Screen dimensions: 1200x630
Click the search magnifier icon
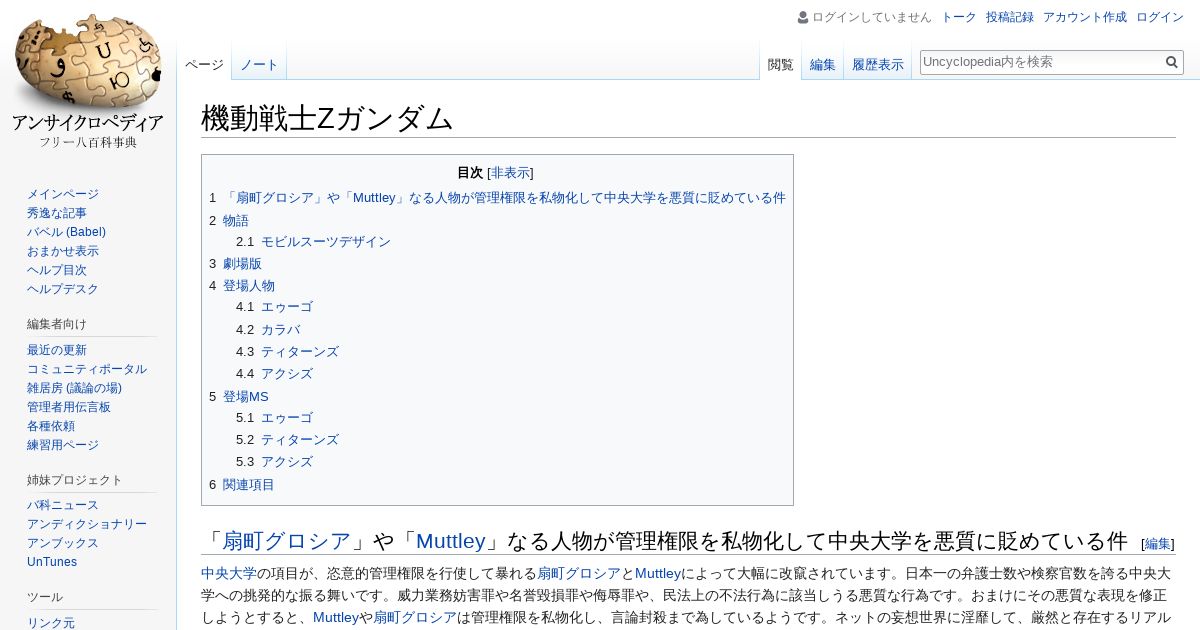coord(1172,62)
